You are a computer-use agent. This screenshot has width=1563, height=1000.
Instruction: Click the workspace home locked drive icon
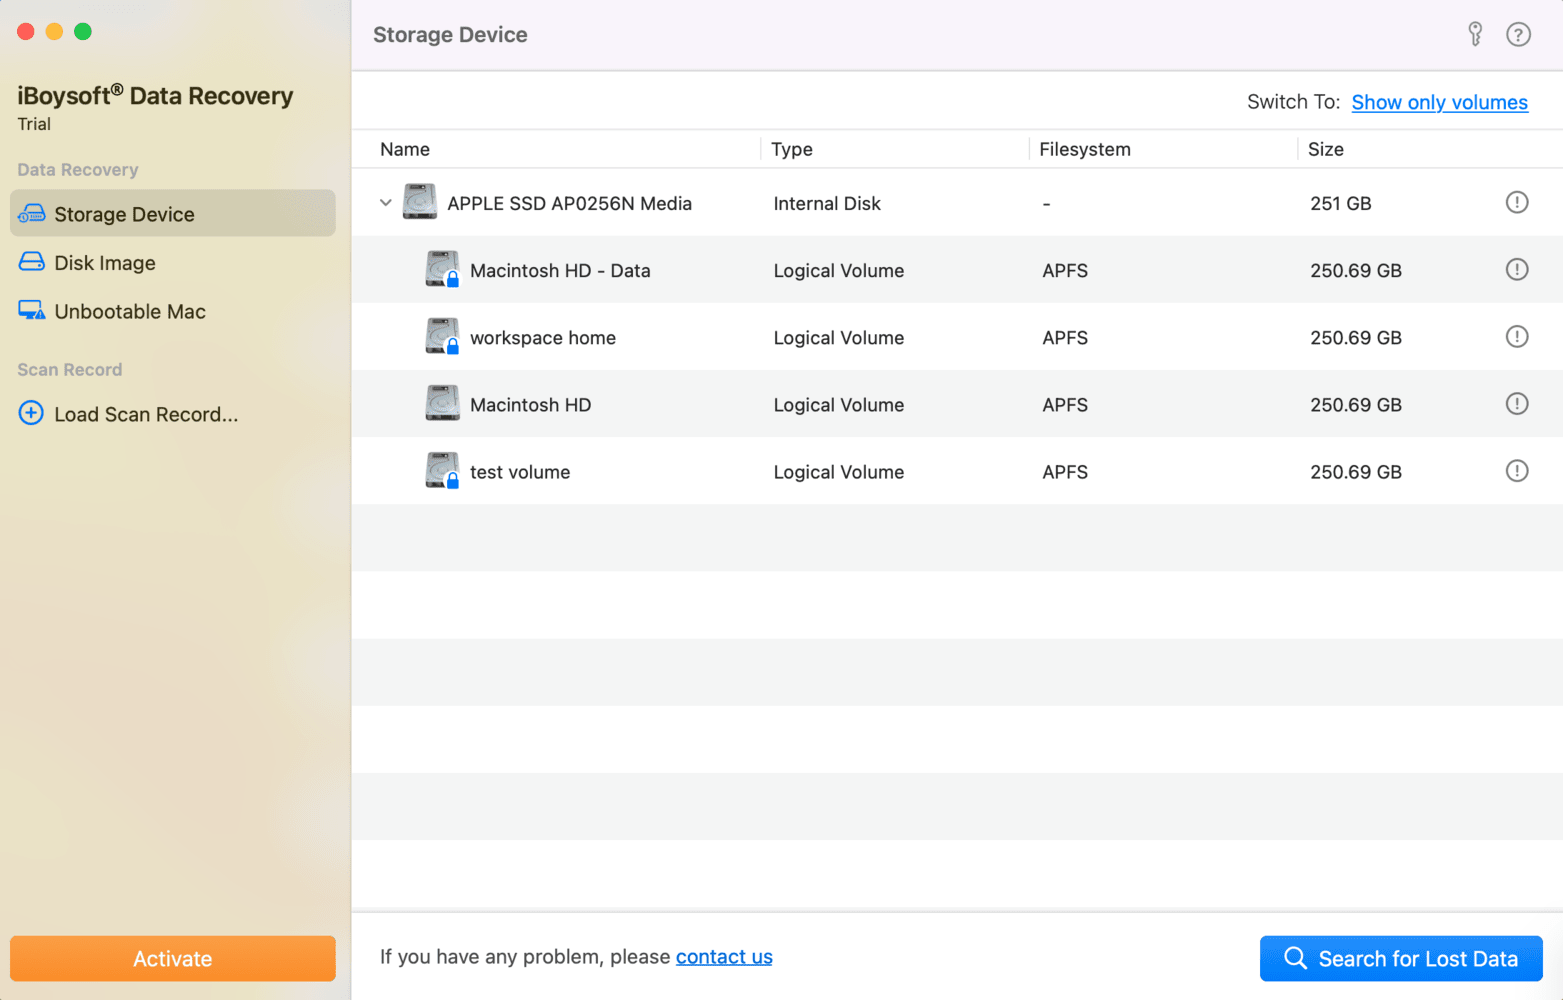[442, 336]
